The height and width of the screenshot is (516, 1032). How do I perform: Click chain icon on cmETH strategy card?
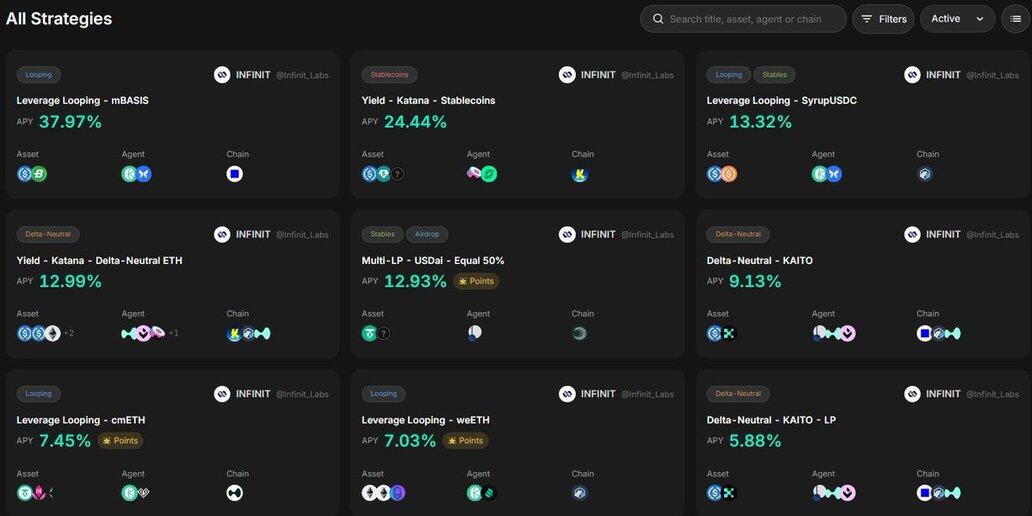click(235, 493)
